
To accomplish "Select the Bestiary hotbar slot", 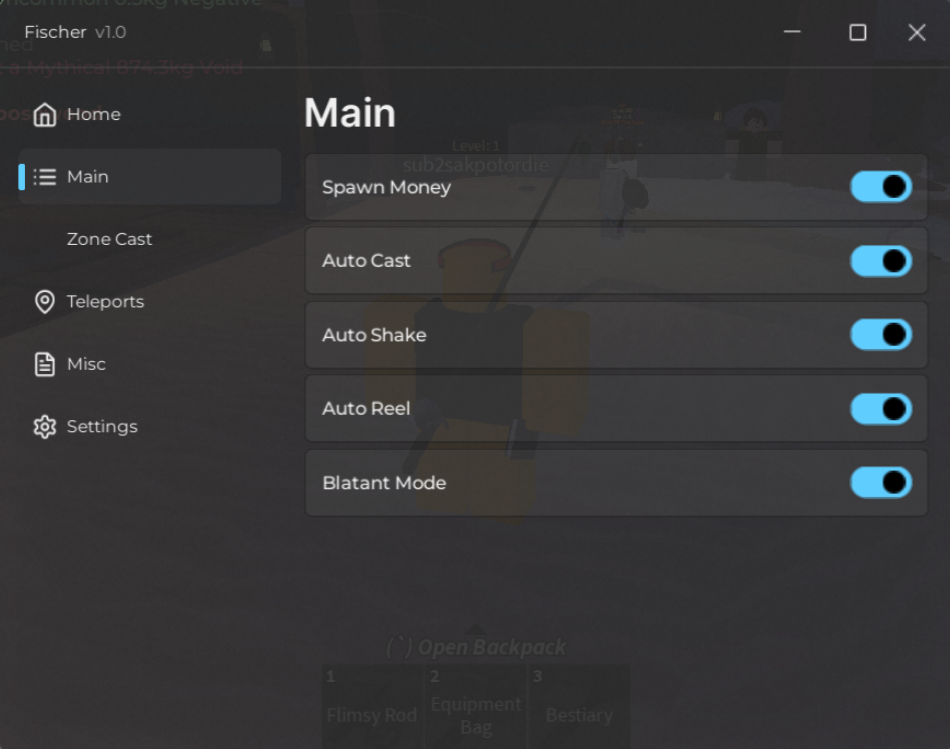I will coord(579,707).
